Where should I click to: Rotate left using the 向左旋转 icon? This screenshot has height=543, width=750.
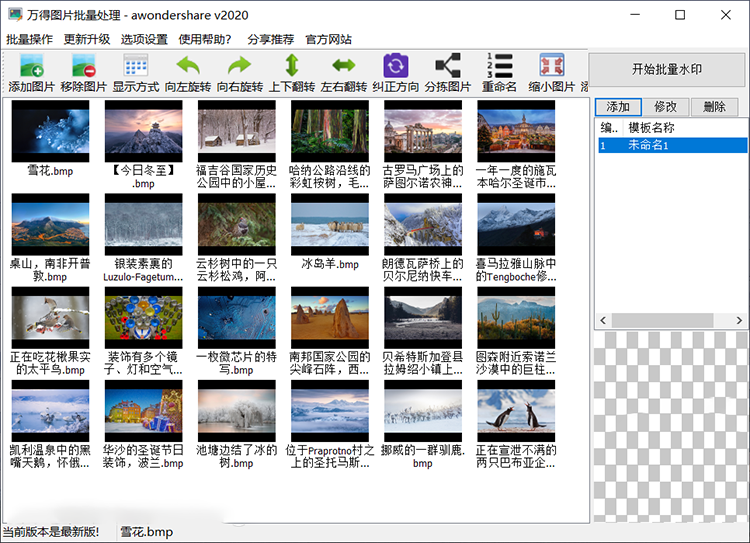(x=188, y=72)
